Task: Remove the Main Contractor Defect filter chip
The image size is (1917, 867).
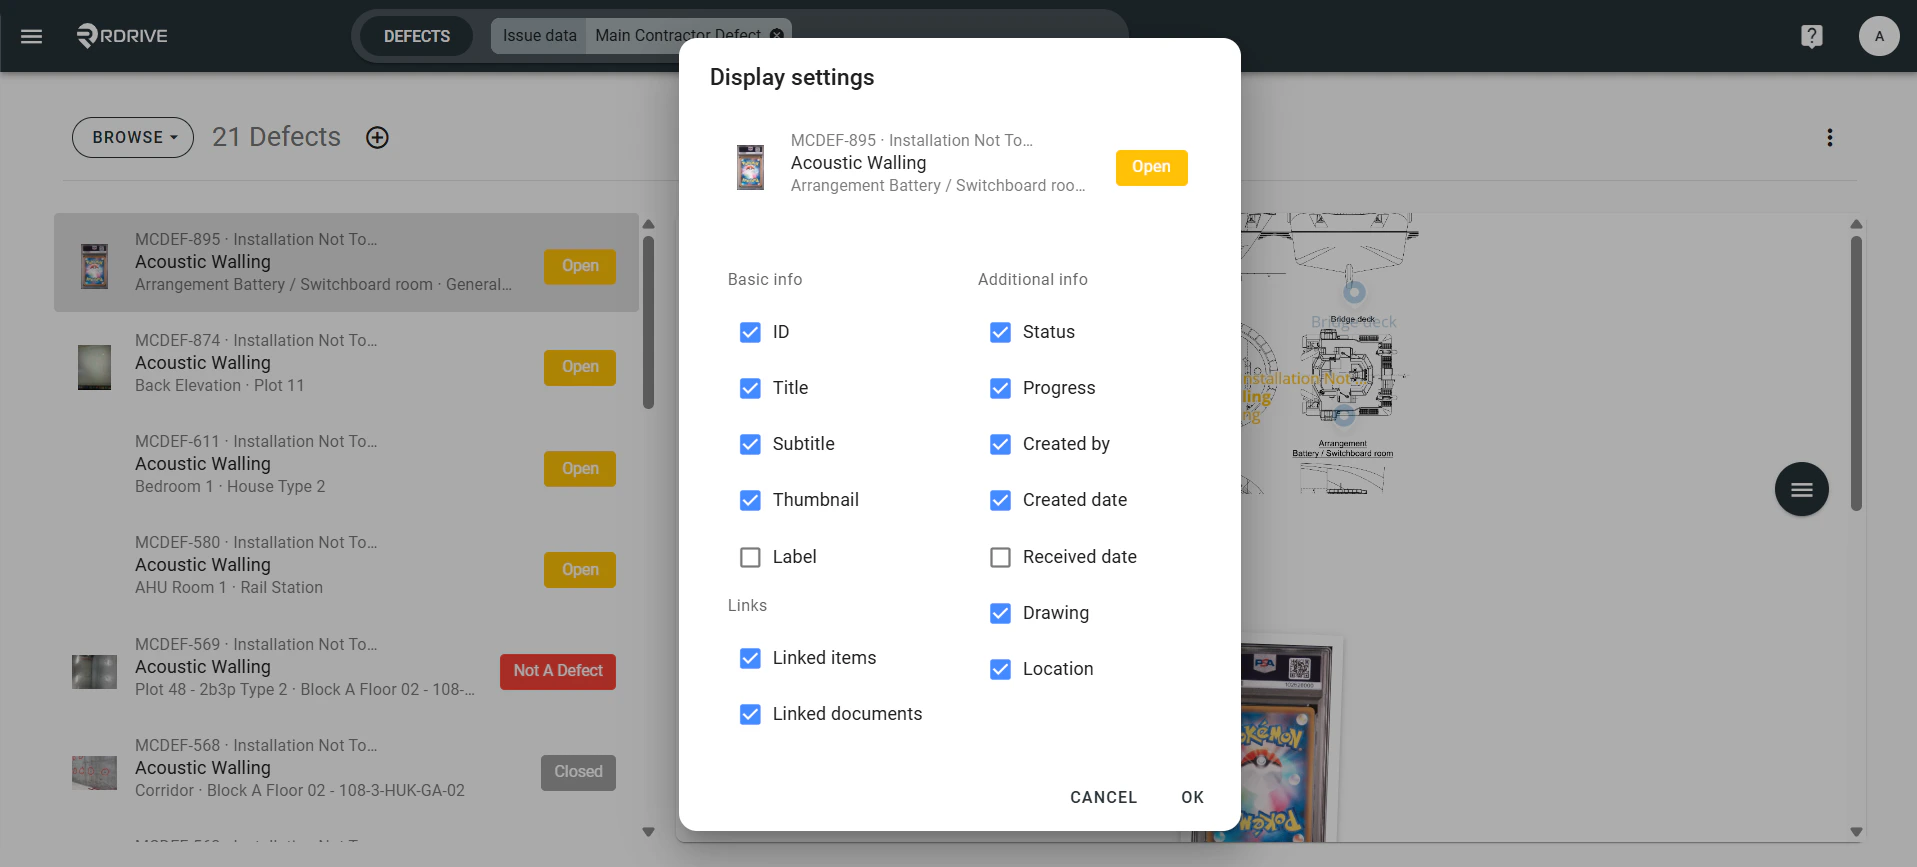Action: coord(777,35)
